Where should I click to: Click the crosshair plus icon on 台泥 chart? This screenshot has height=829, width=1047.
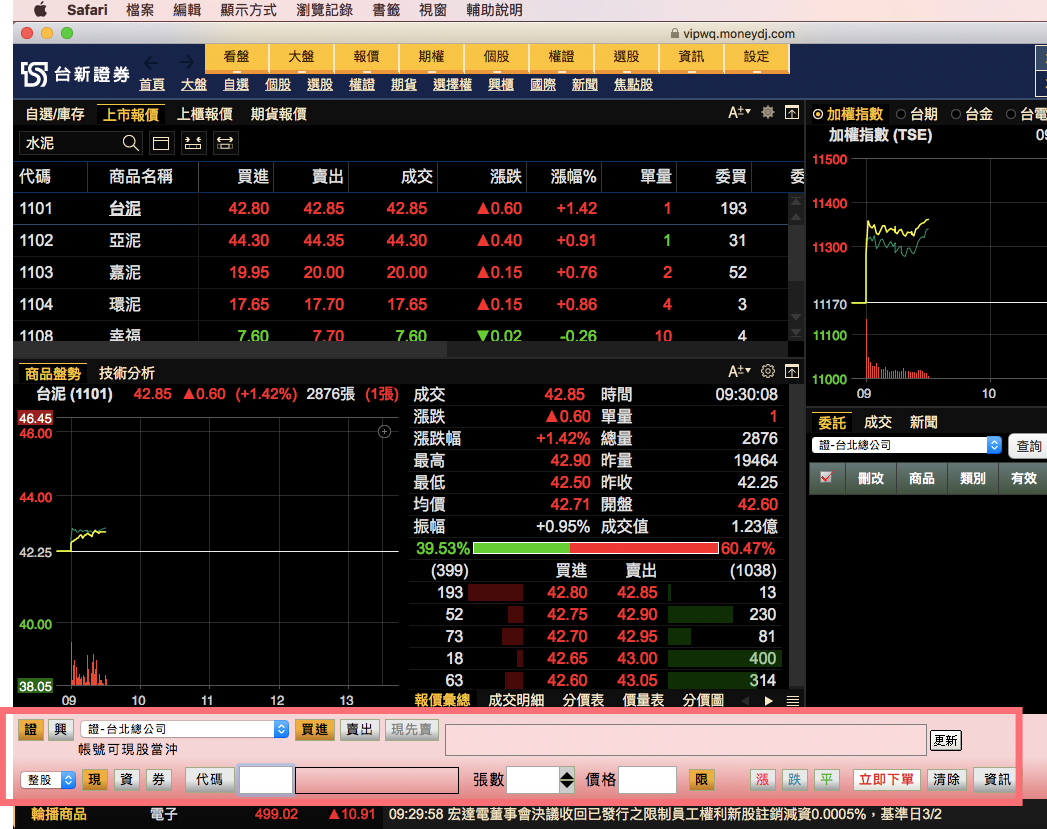click(x=385, y=431)
